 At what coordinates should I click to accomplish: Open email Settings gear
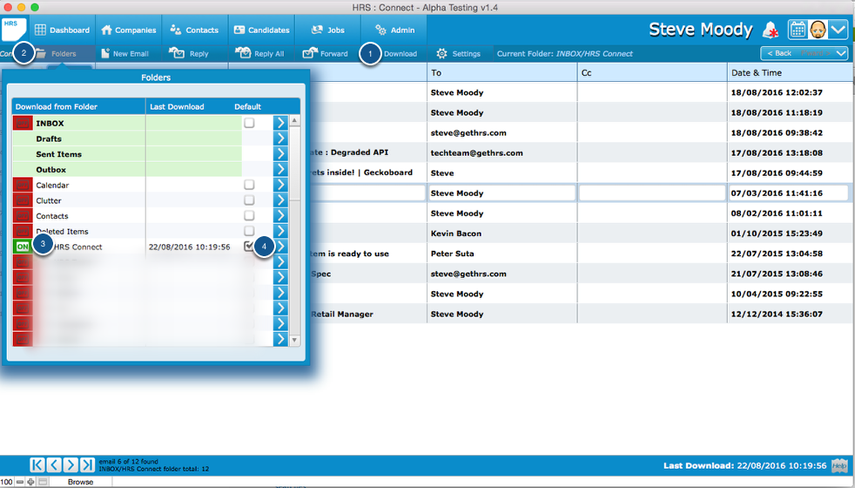(x=459, y=53)
